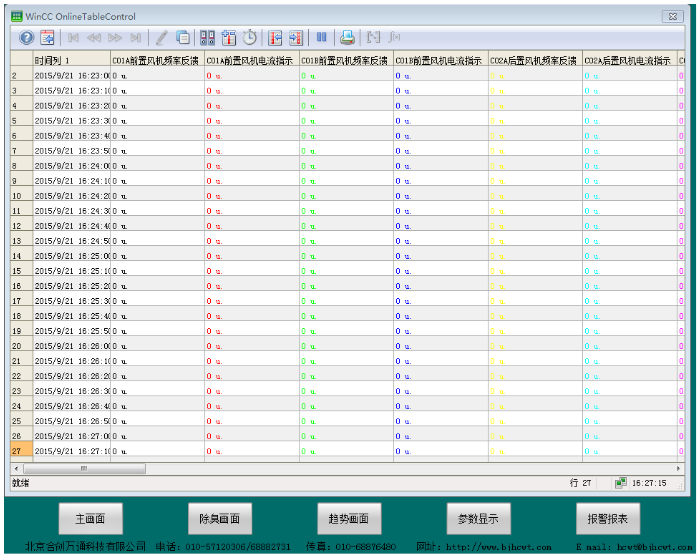Screen dimensions: 699x556
Task: Click the print icon
Action: click(347, 38)
